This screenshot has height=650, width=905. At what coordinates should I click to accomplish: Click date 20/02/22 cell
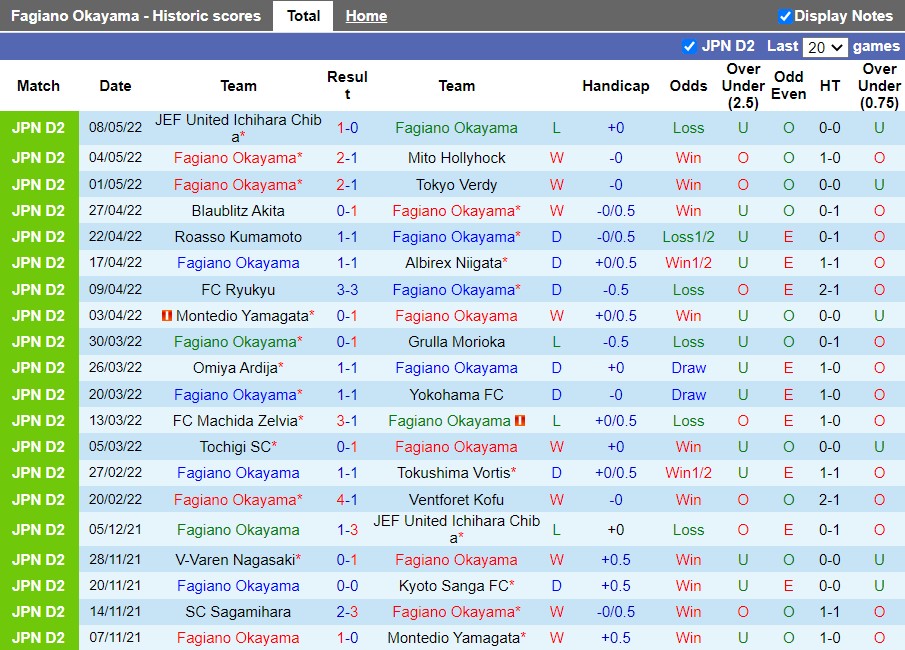[x=115, y=500]
